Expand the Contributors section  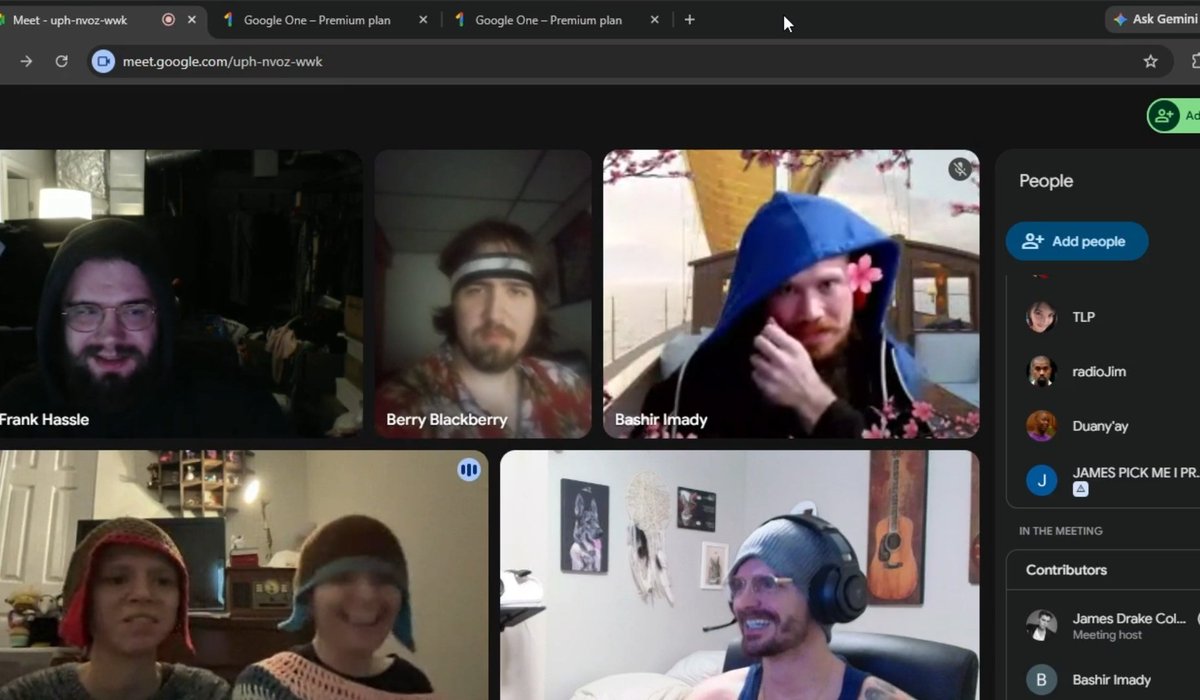coord(1103,570)
